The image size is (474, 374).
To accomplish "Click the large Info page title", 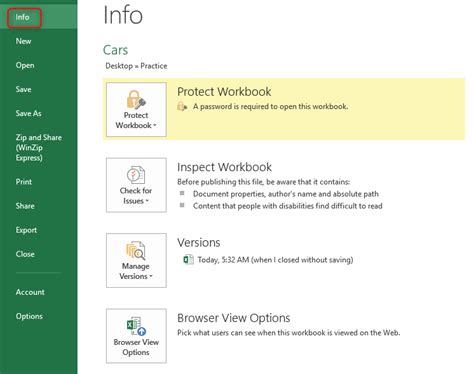I will point(123,15).
